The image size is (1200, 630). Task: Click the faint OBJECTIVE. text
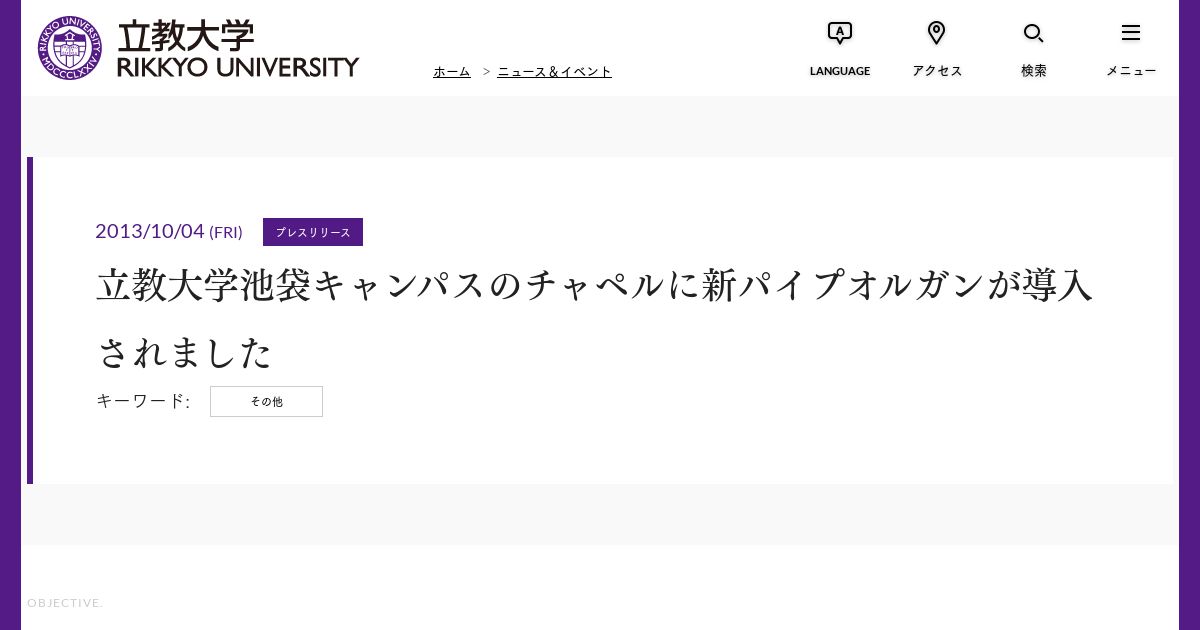pyautogui.click(x=65, y=603)
